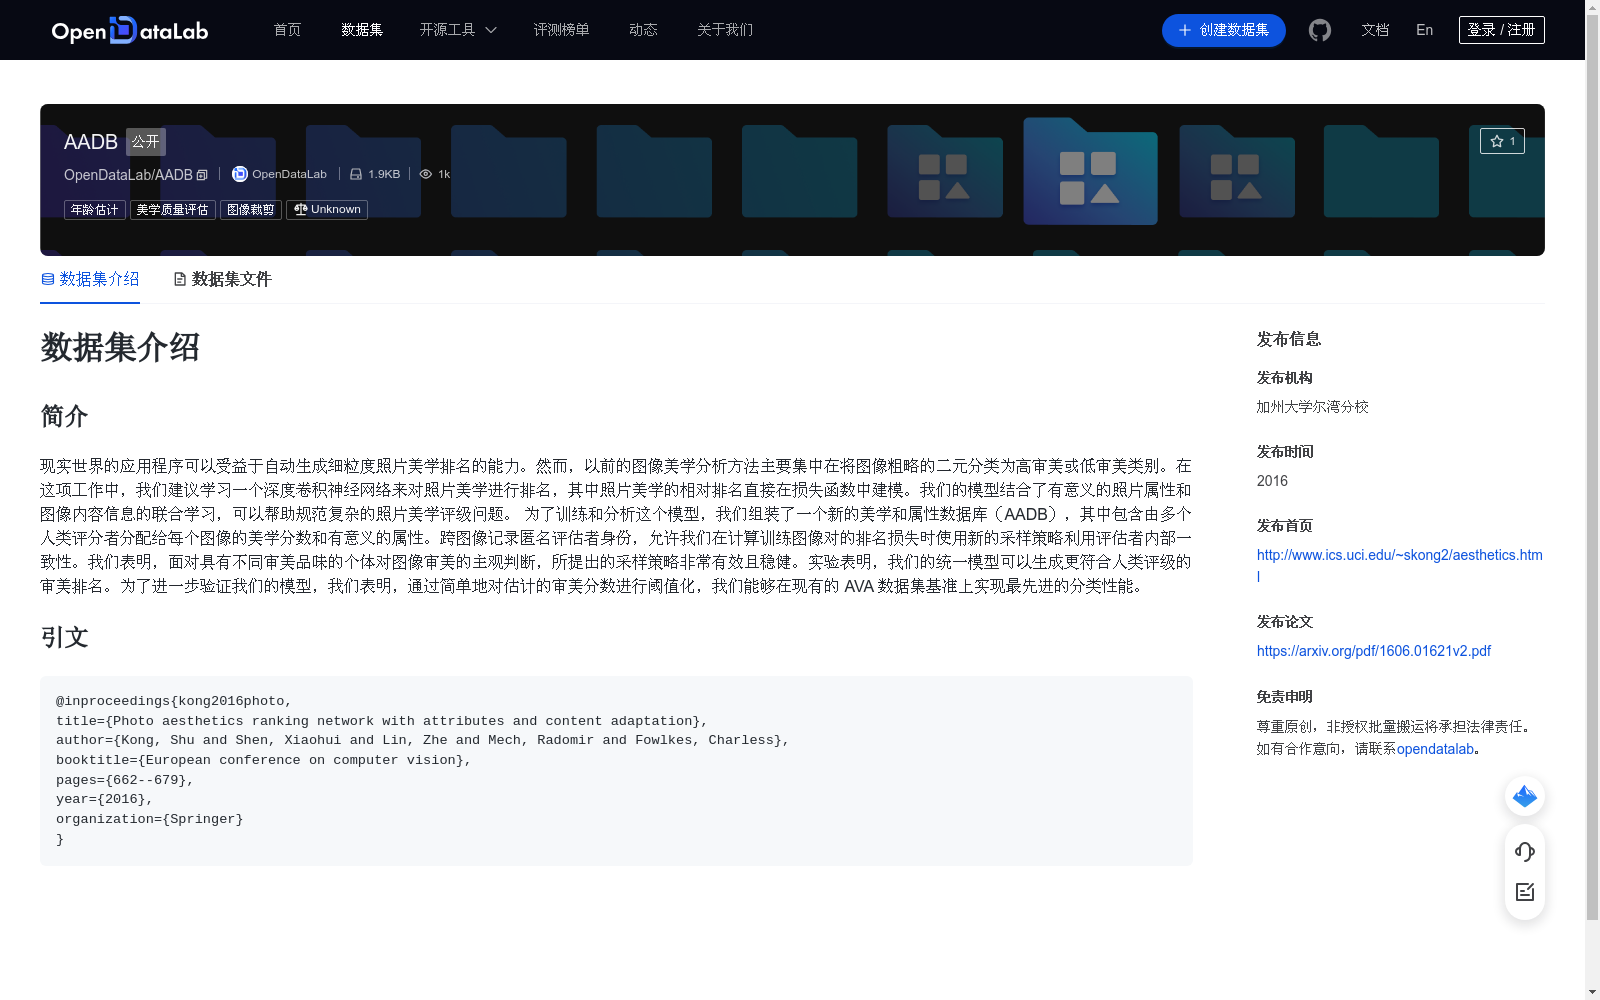Click the Unknown license tag
Screen dimensions: 1600x1000
coord(327,210)
